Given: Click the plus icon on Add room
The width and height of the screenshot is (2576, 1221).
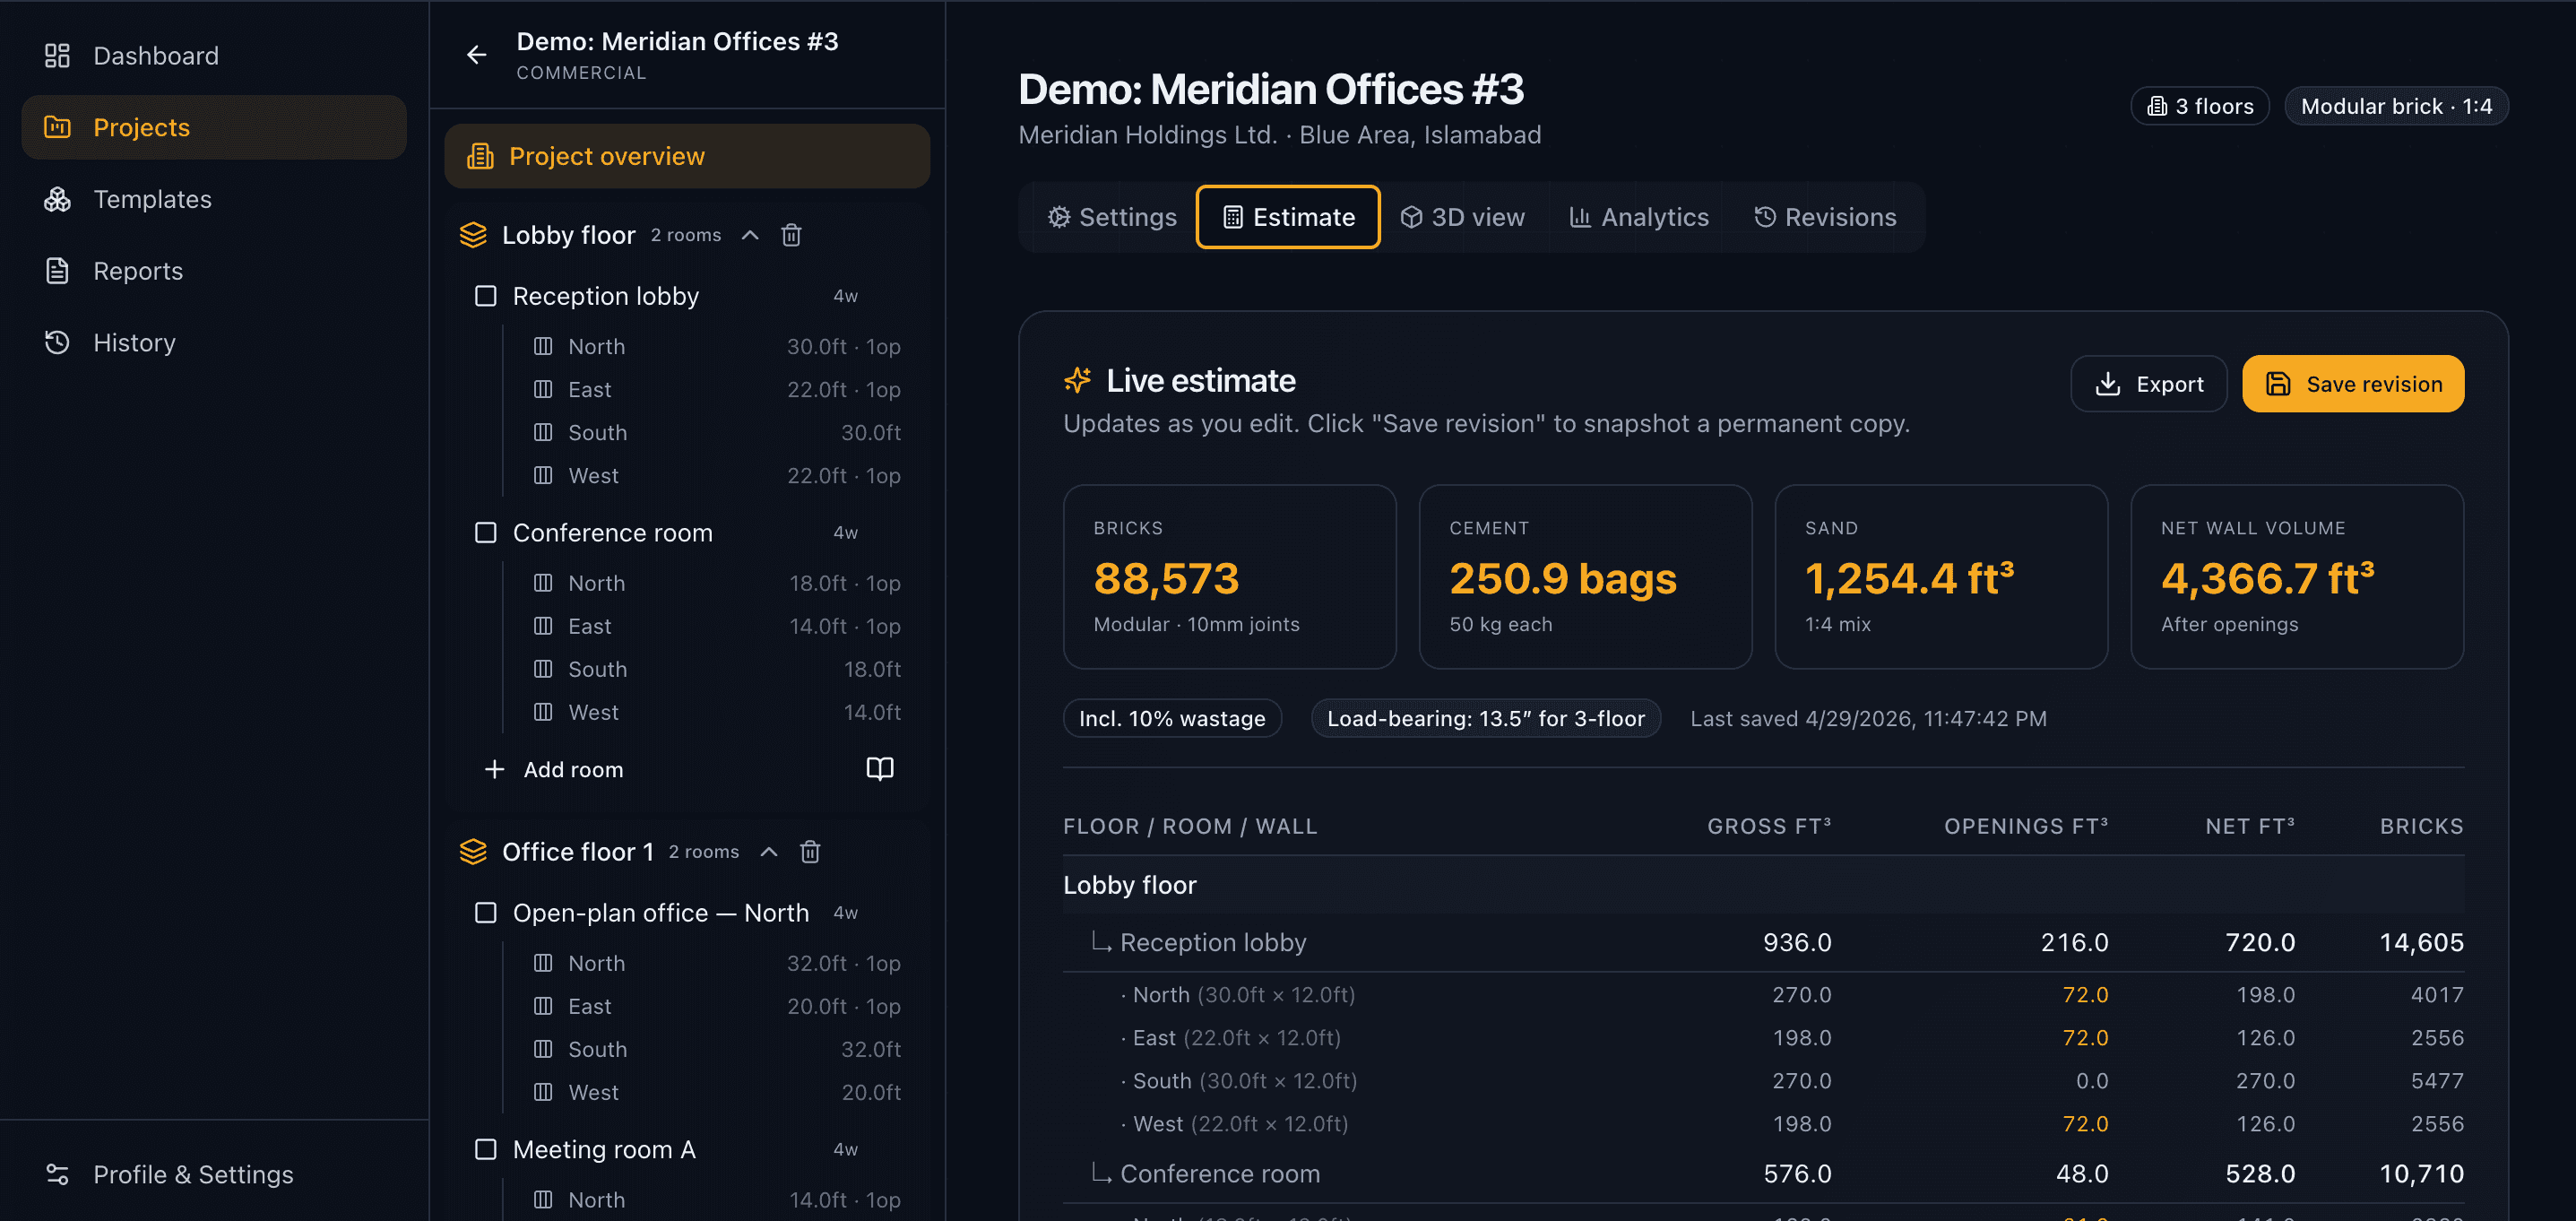Looking at the screenshot, I should [494, 769].
